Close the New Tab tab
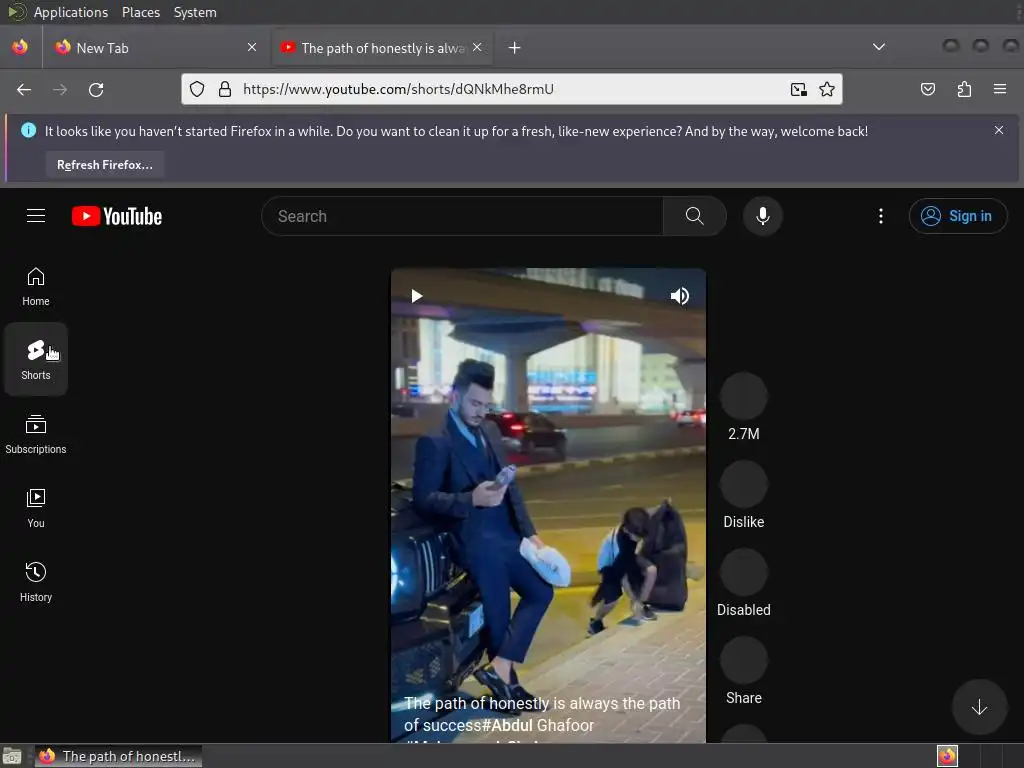This screenshot has height=768, width=1024. (x=252, y=47)
